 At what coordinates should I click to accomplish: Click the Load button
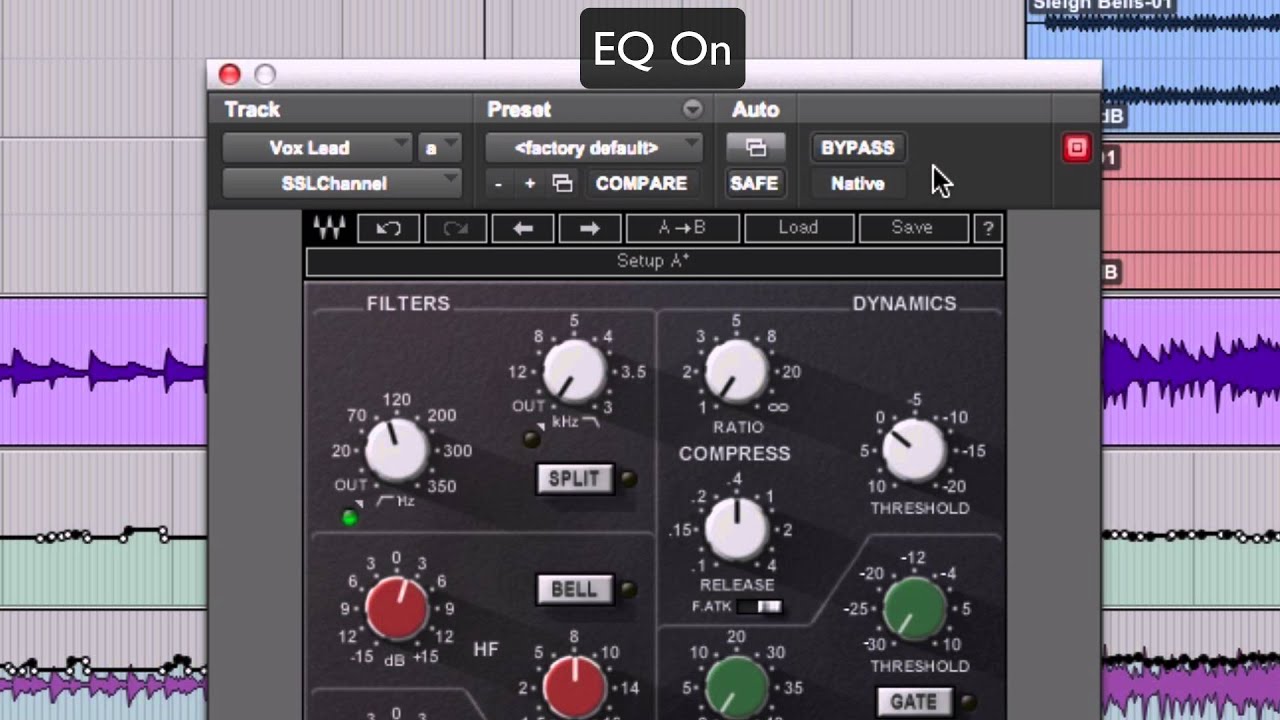[x=798, y=228]
